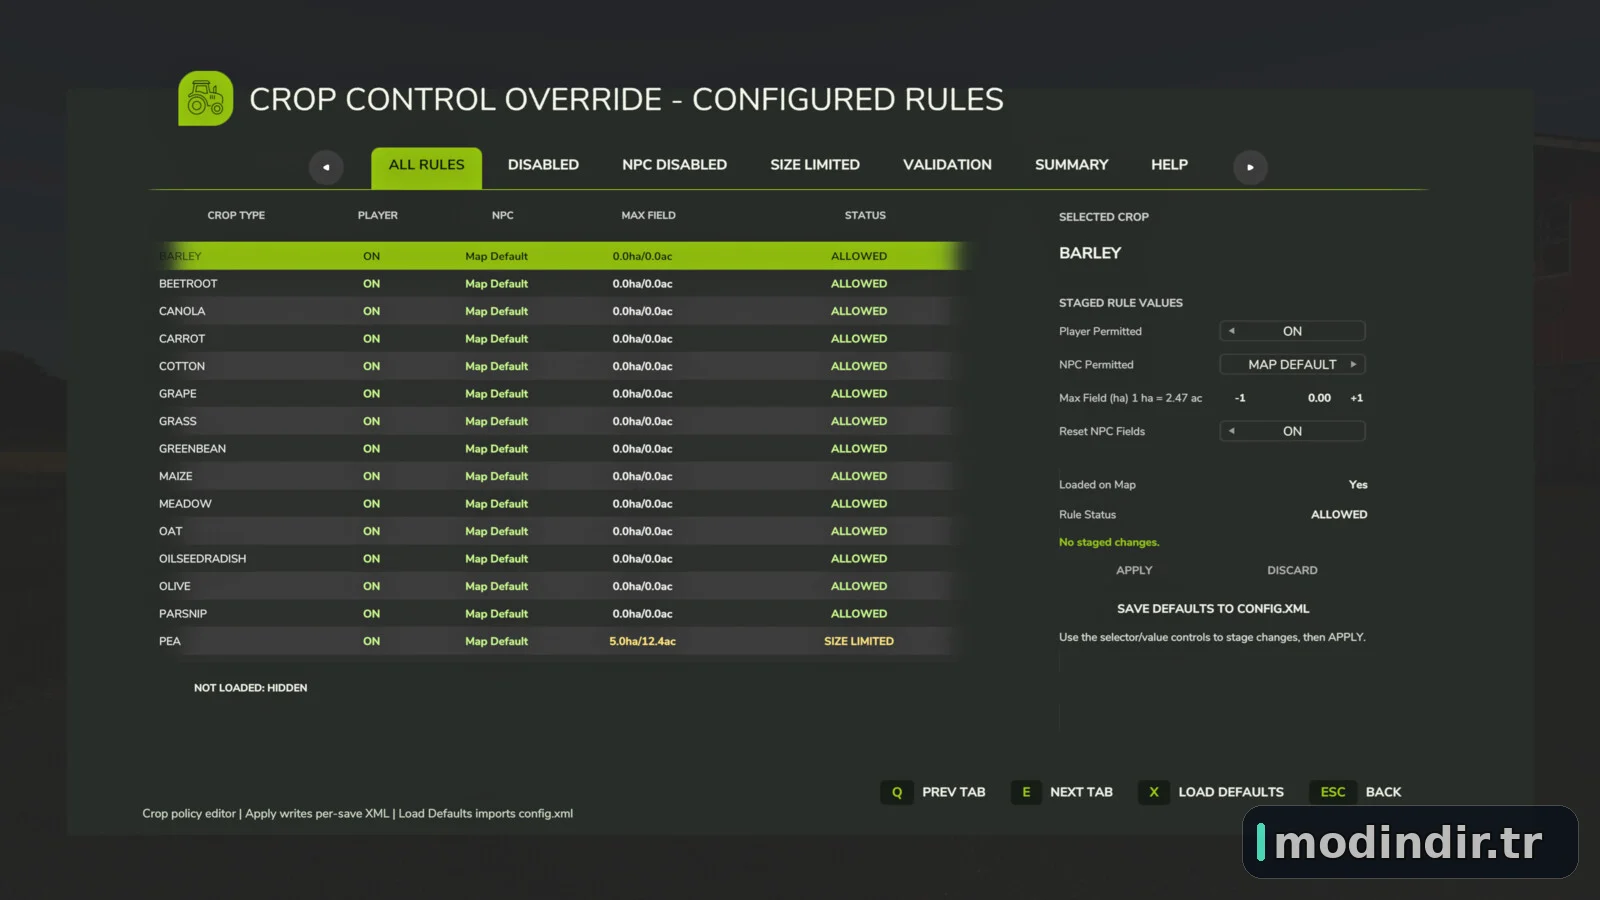Screen dimensions: 1600x900
Task: Click the 'No staged changes.' message
Action: pyautogui.click(x=1109, y=542)
